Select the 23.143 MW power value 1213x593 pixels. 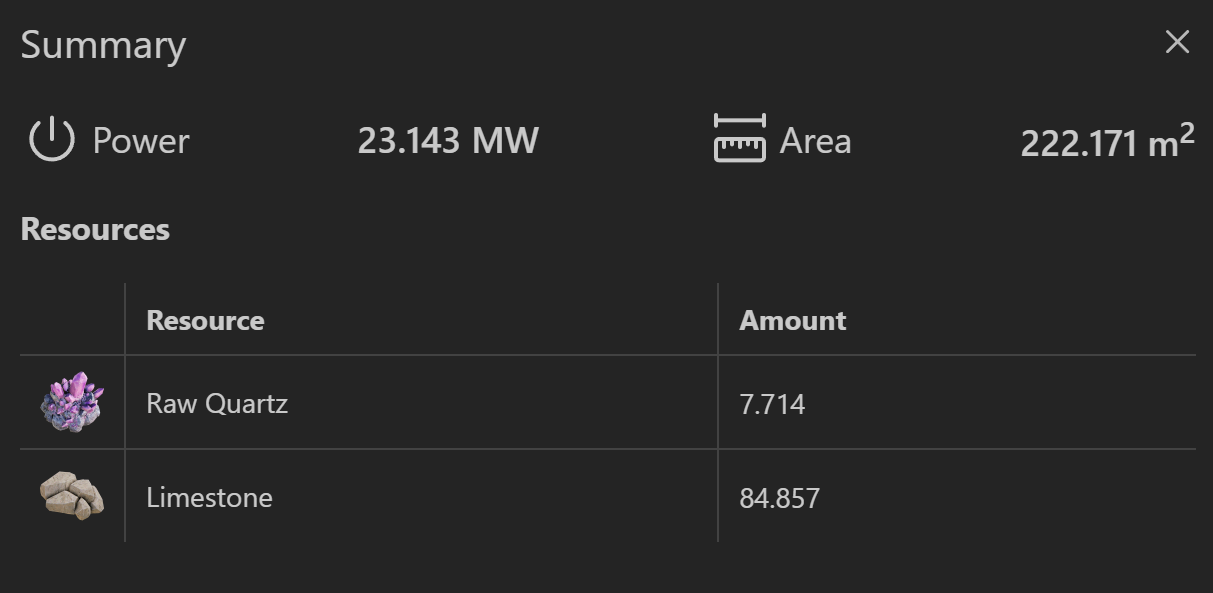[448, 141]
